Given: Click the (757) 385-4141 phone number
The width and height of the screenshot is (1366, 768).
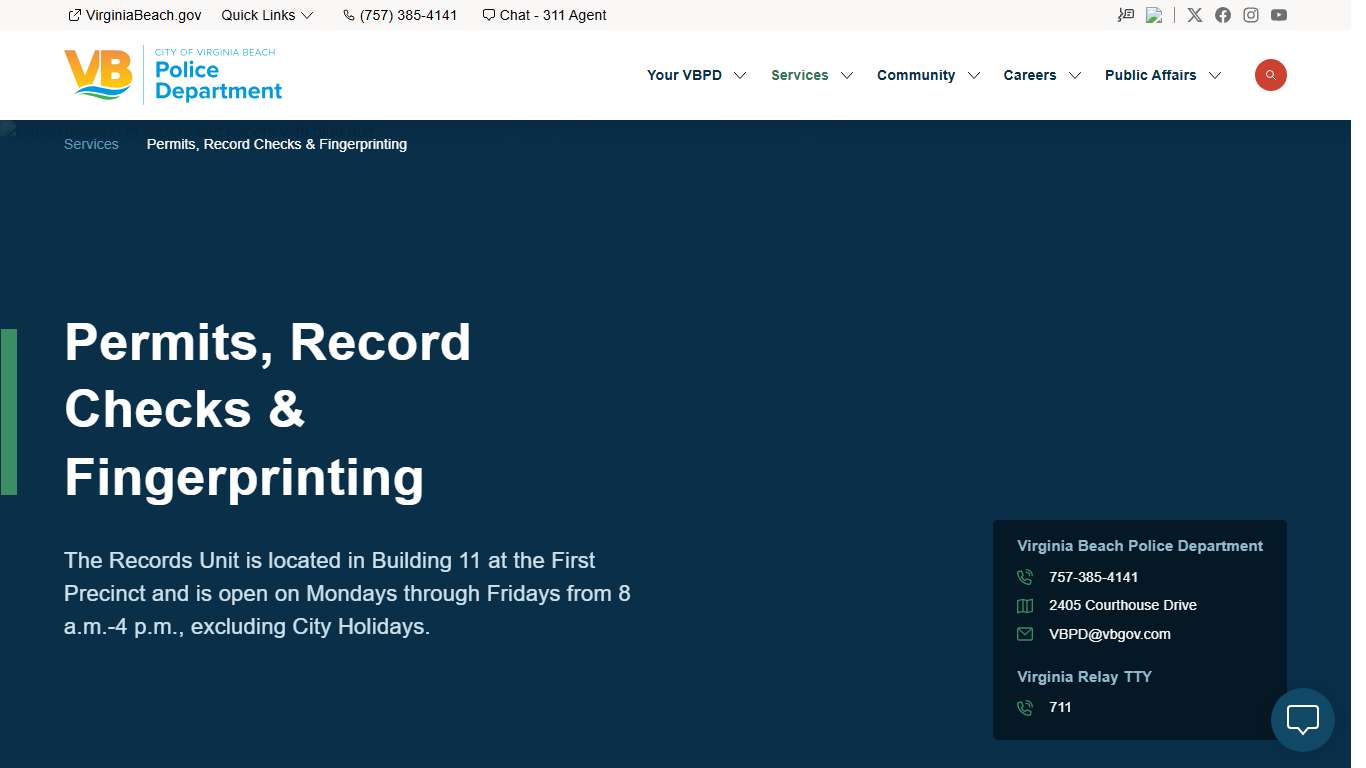Looking at the screenshot, I should (407, 14).
